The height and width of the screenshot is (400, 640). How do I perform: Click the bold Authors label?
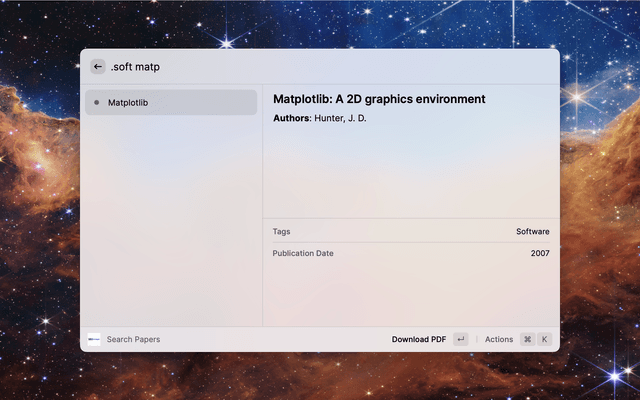click(x=291, y=118)
